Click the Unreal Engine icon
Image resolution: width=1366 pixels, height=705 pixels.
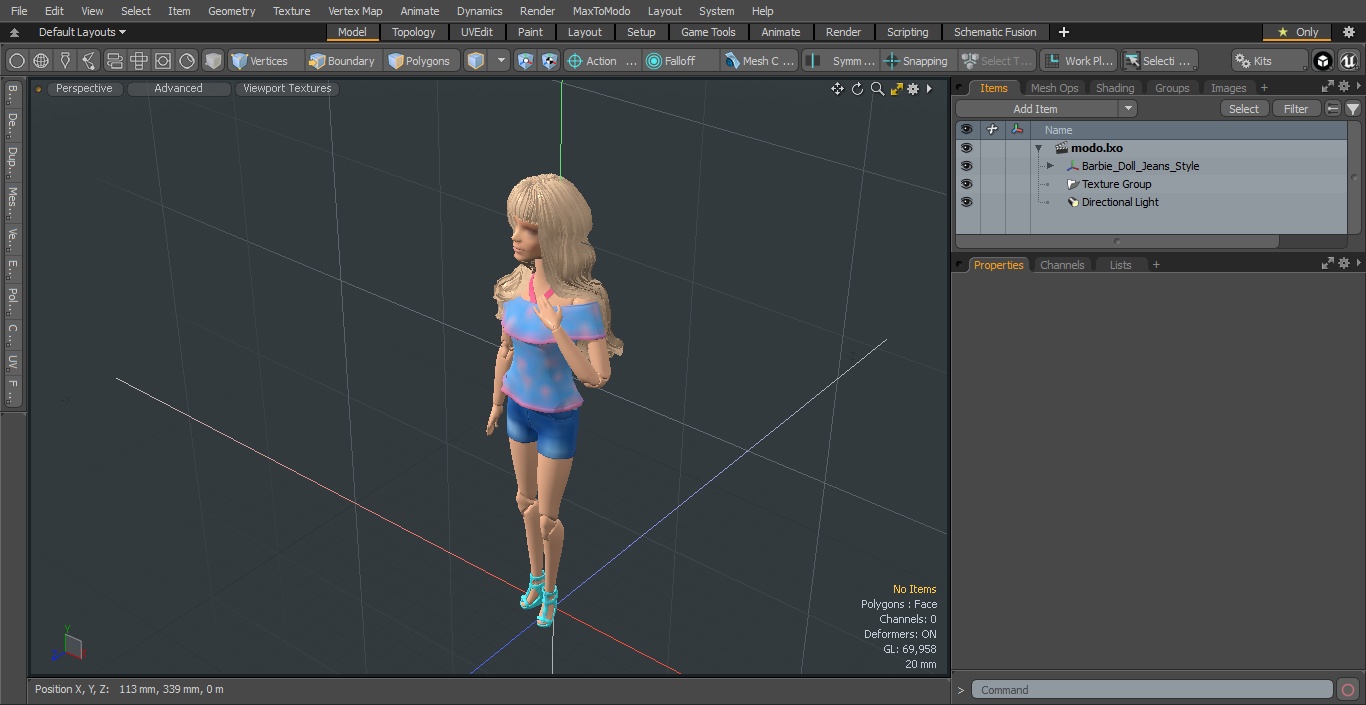(x=1349, y=61)
